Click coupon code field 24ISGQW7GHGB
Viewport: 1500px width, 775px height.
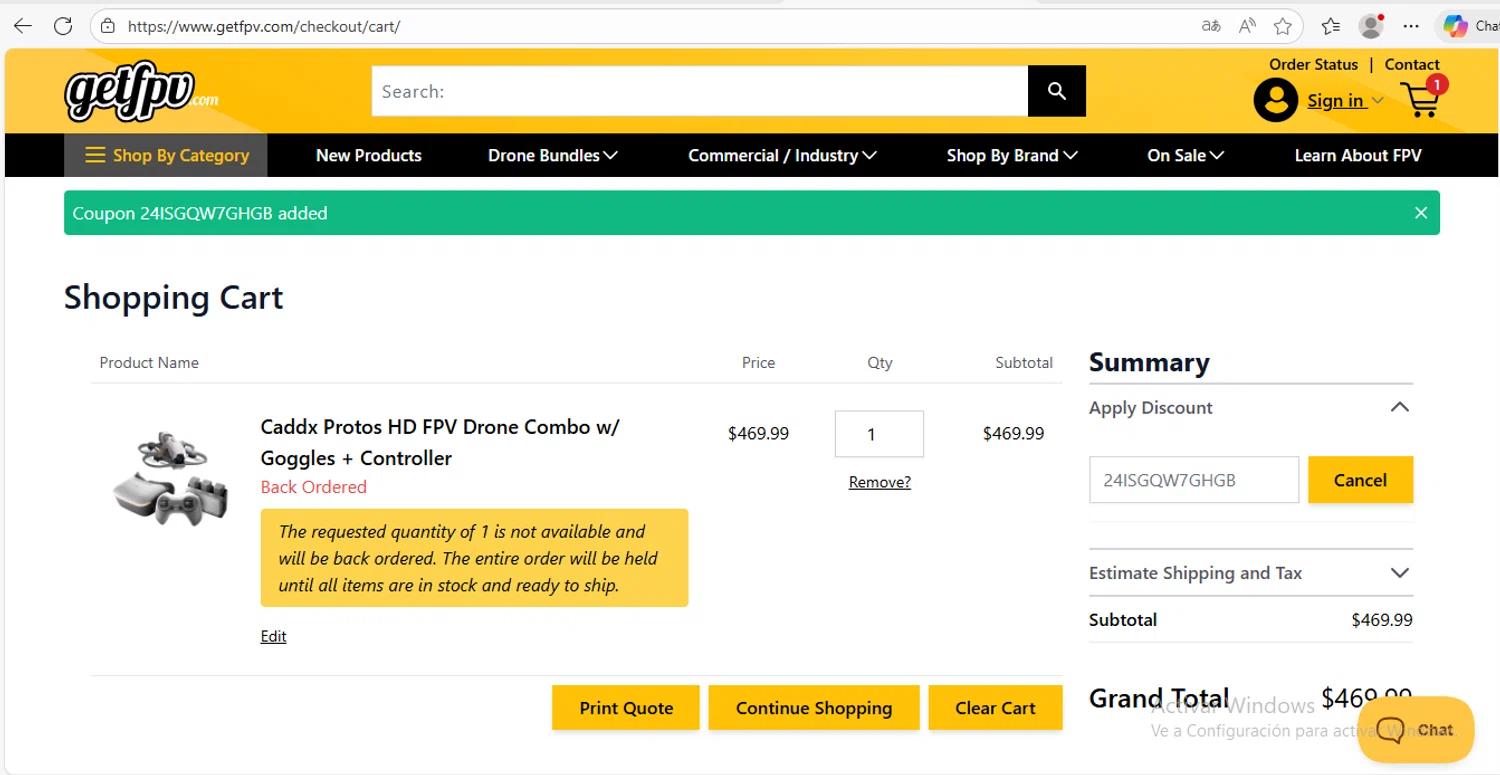tap(1194, 480)
